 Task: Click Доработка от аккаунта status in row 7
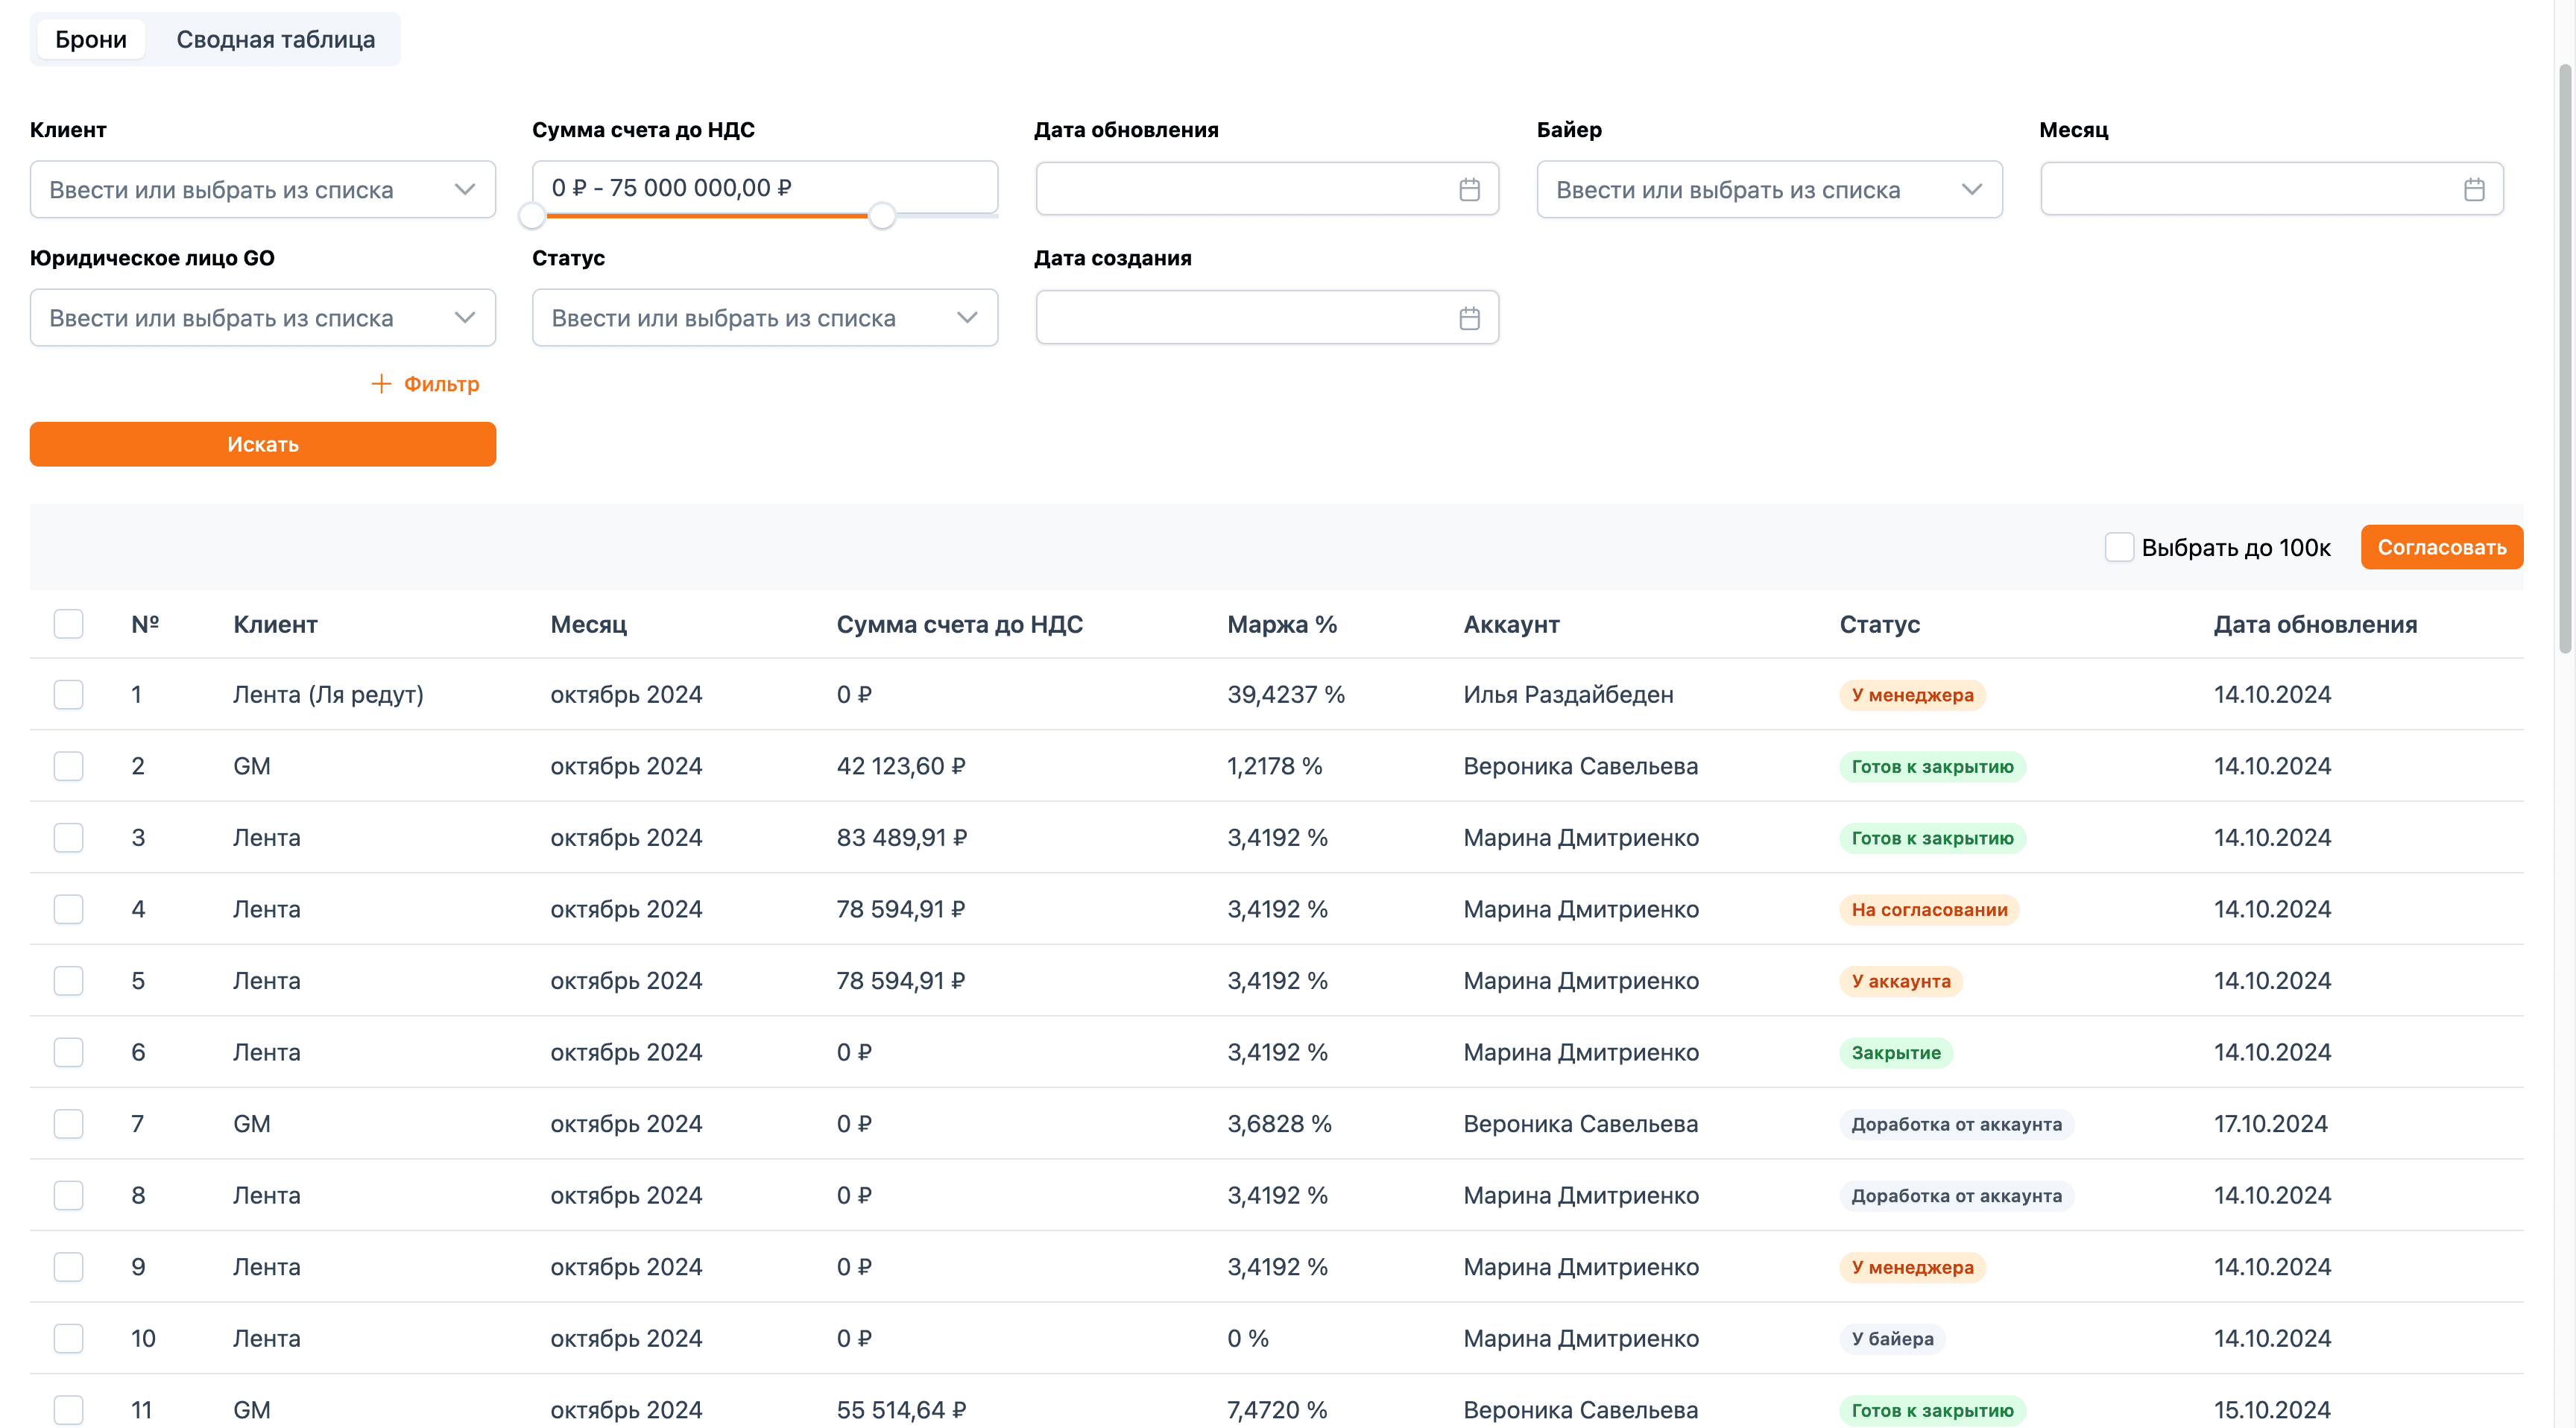(x=1956, y=1124)
